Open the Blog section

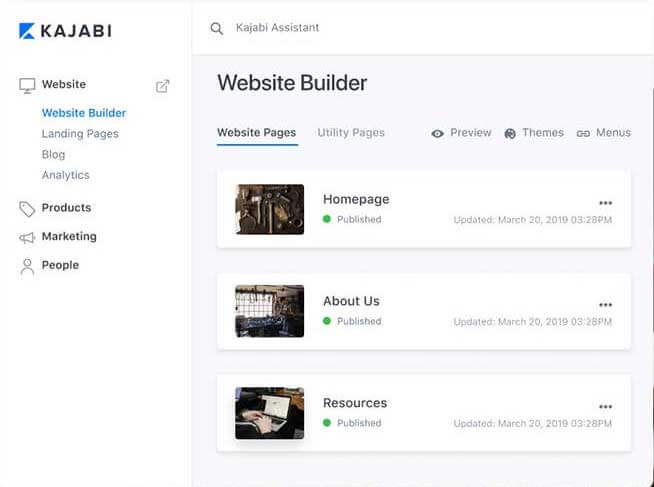point(53,155)
